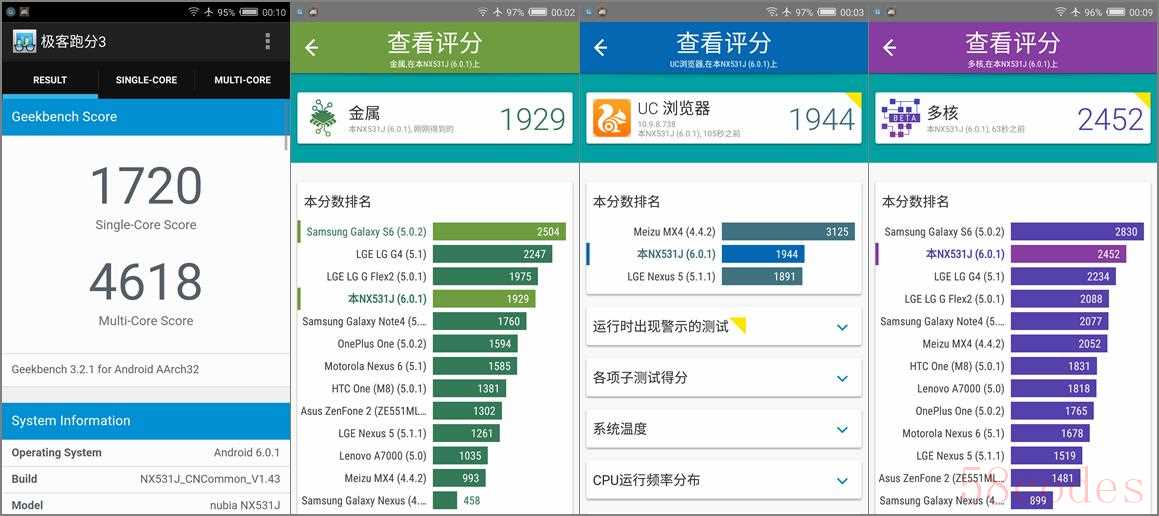
Task: Select the Lenovo A7000 bar scoring 1818
Action: point(1054,388)
